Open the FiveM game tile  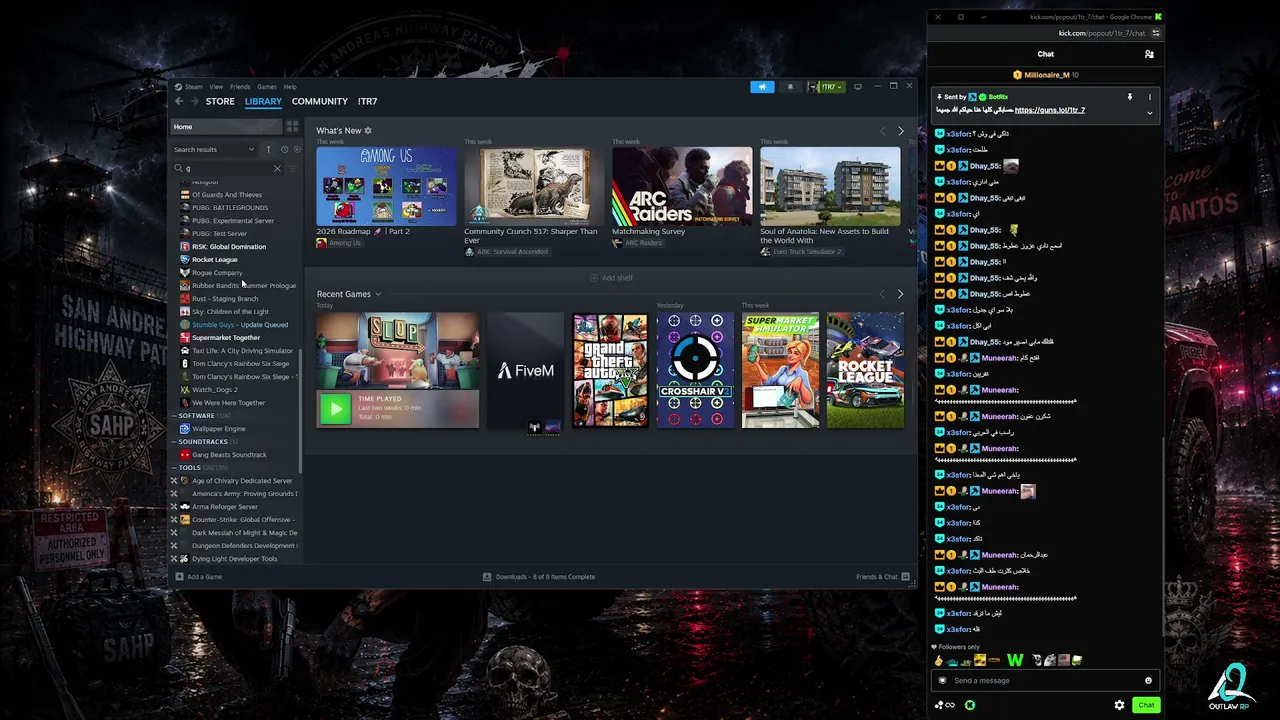point(526,371)
